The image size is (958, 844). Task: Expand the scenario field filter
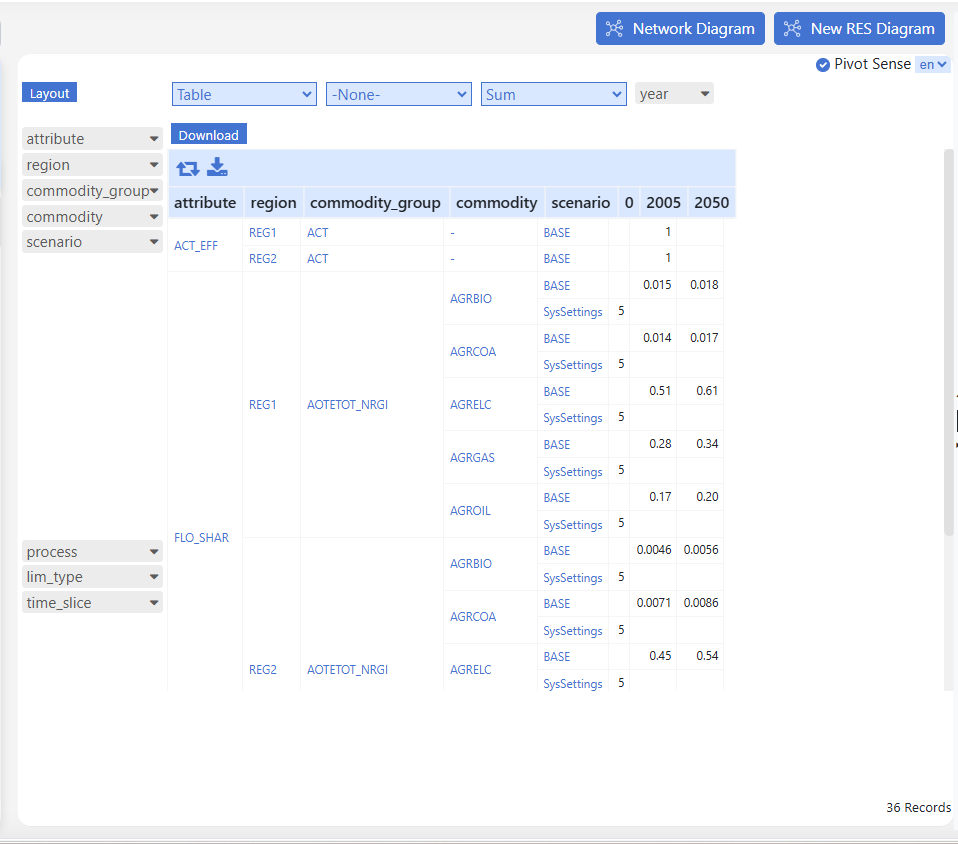[x=92, y=242]
